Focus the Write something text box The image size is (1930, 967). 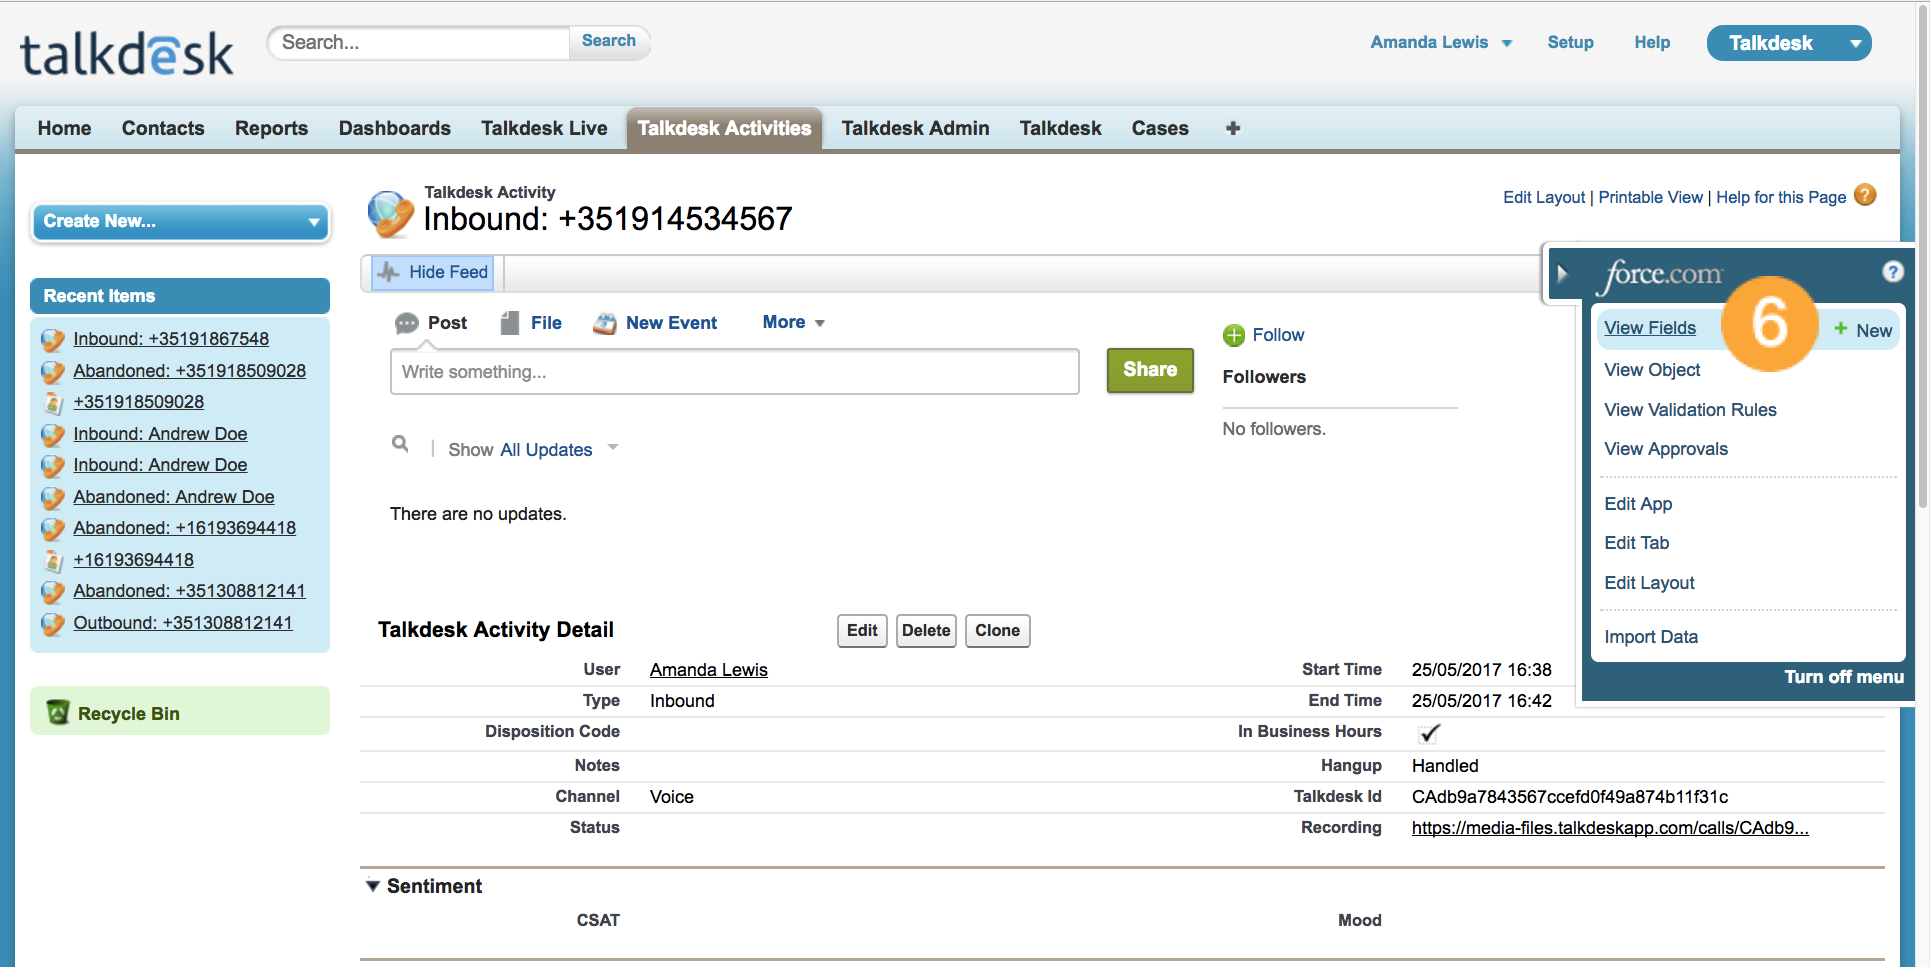[735, 372]
